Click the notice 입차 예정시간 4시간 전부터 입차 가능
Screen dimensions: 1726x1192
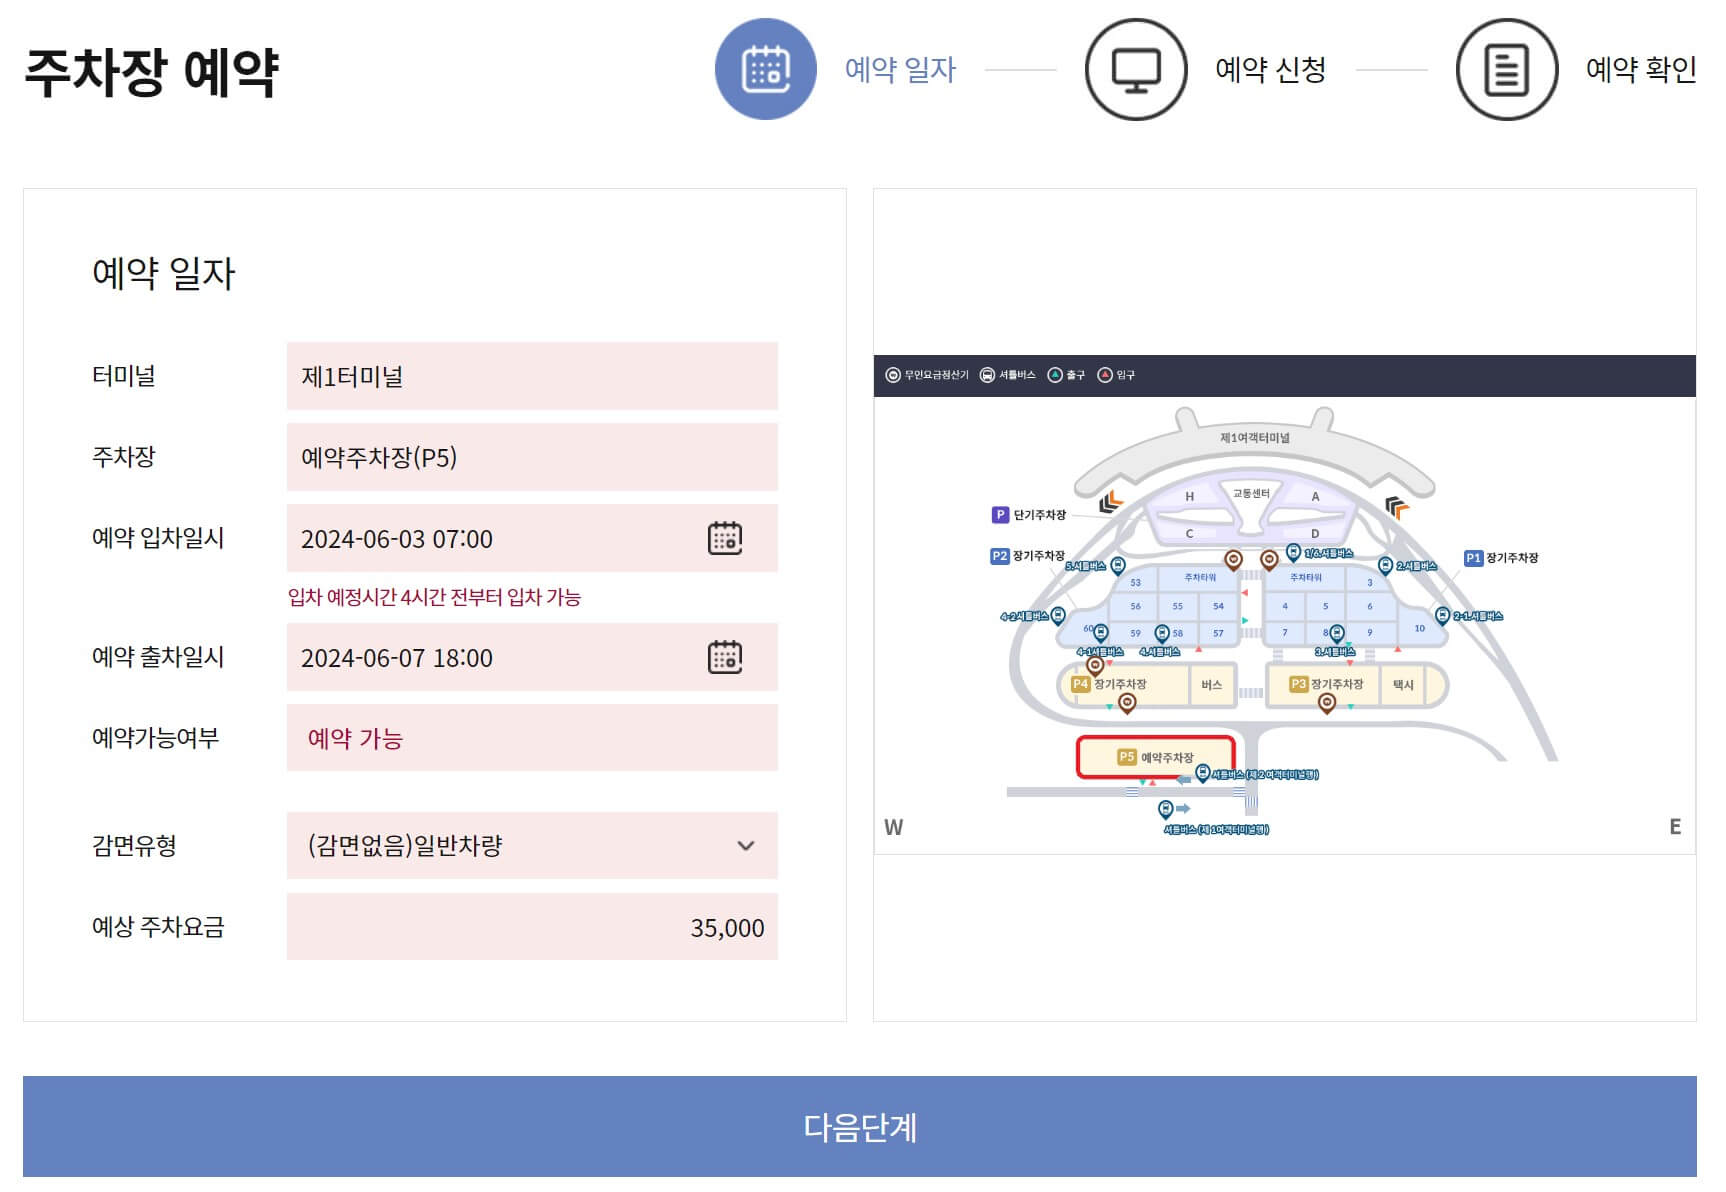434,597
